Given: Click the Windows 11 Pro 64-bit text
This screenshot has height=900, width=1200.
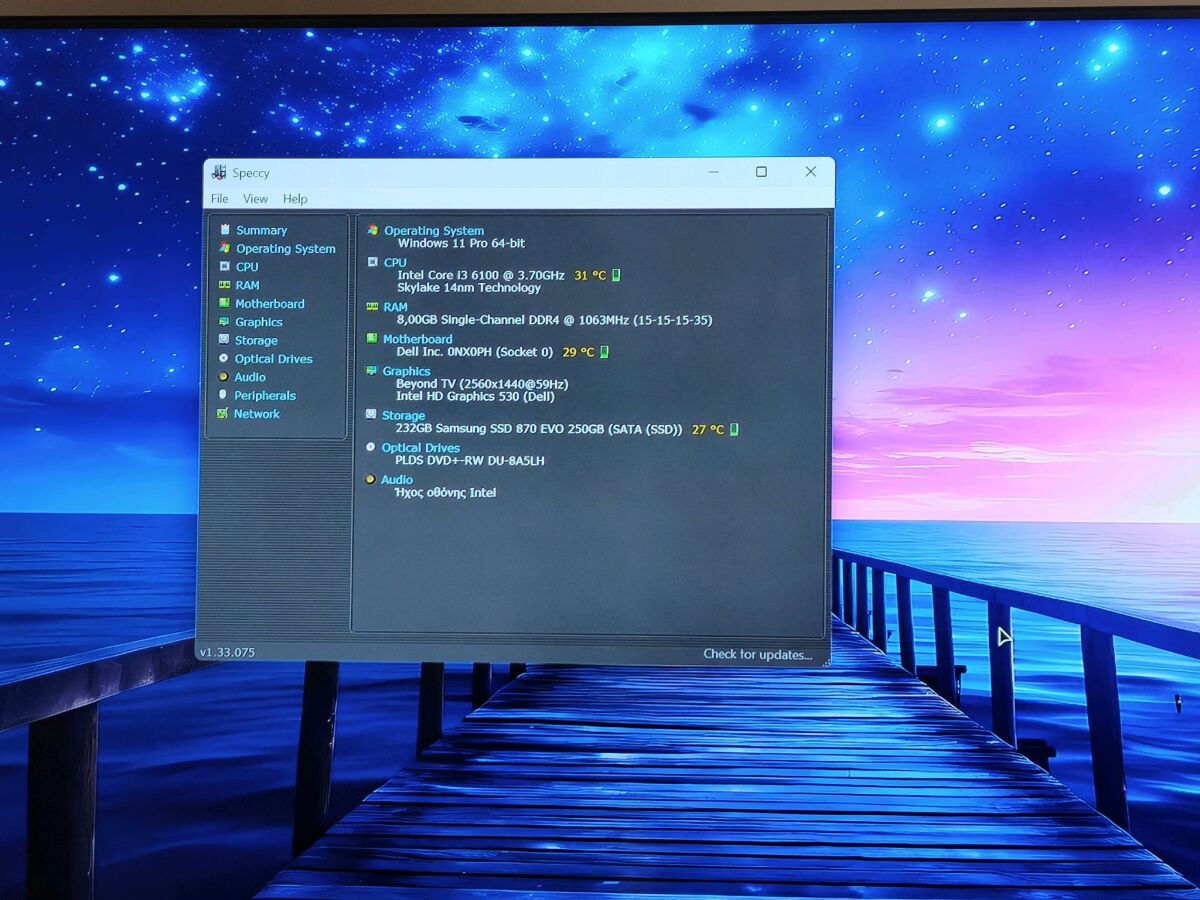Looking at the screenshot, I should coord(461,243).
